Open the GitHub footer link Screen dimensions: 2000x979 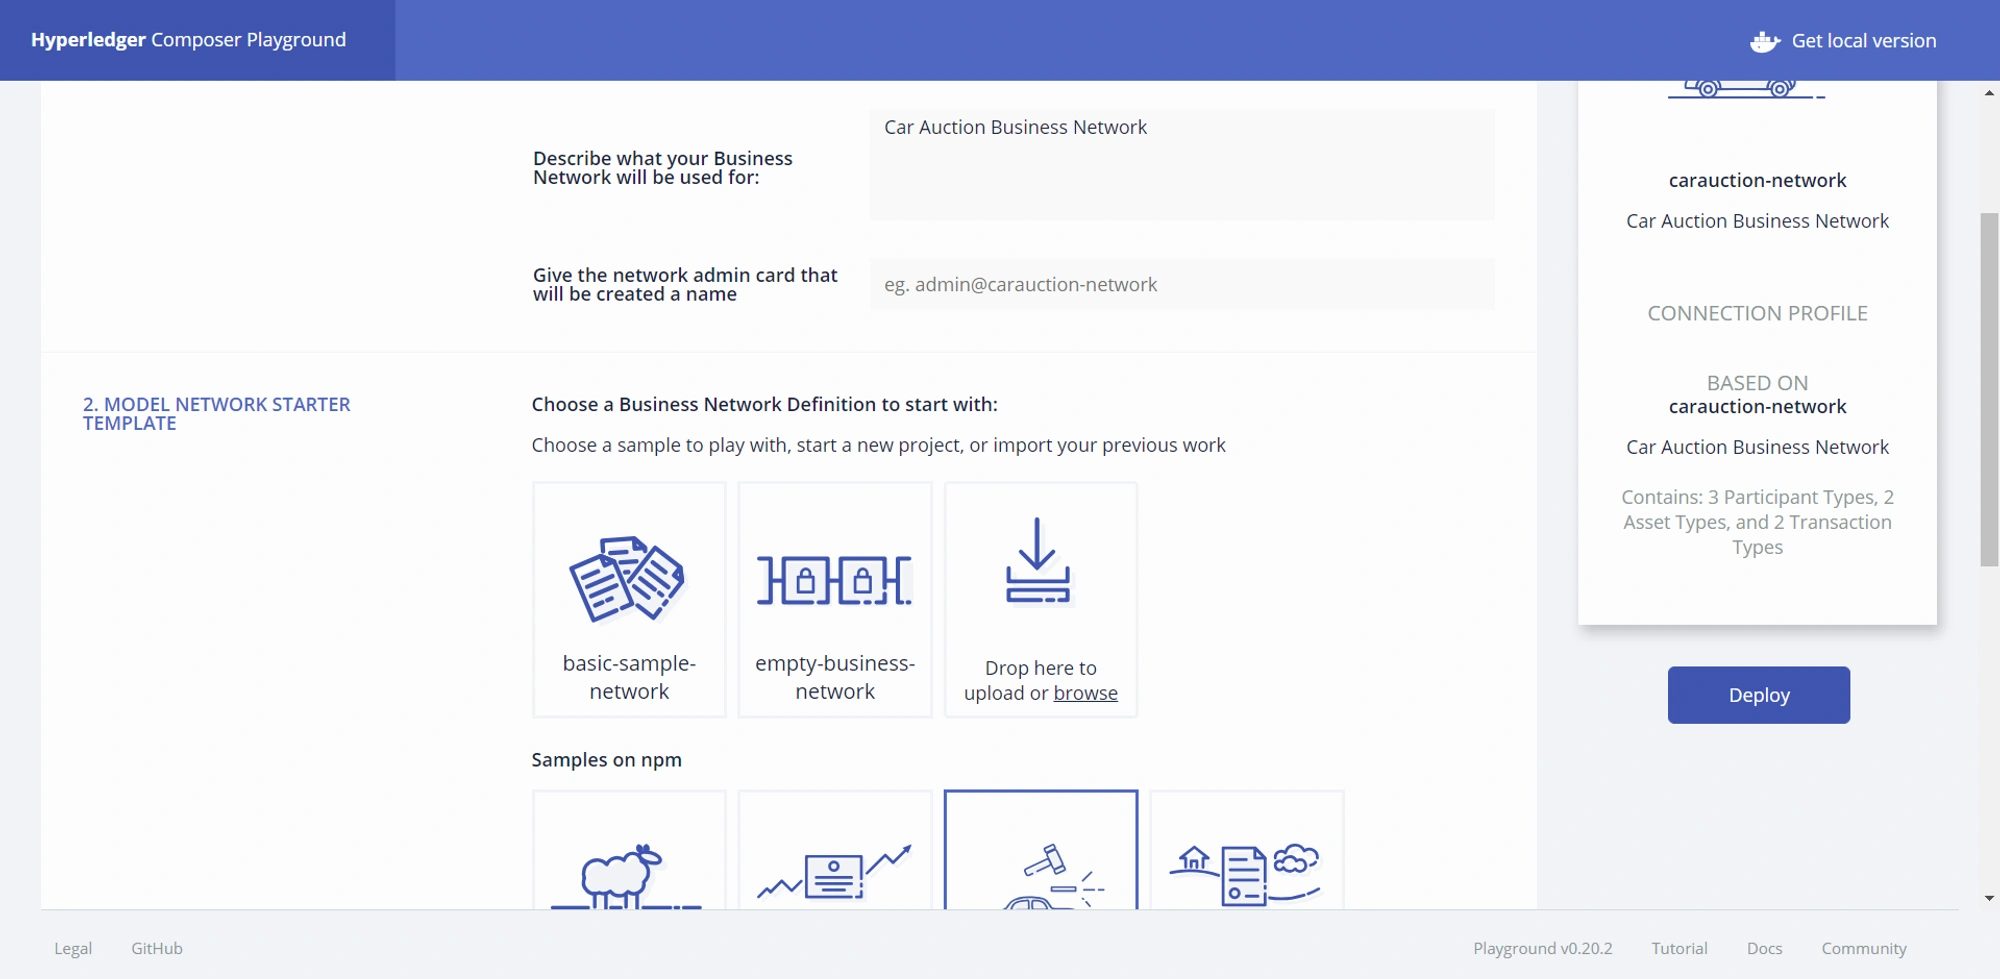tap(157, 948)
